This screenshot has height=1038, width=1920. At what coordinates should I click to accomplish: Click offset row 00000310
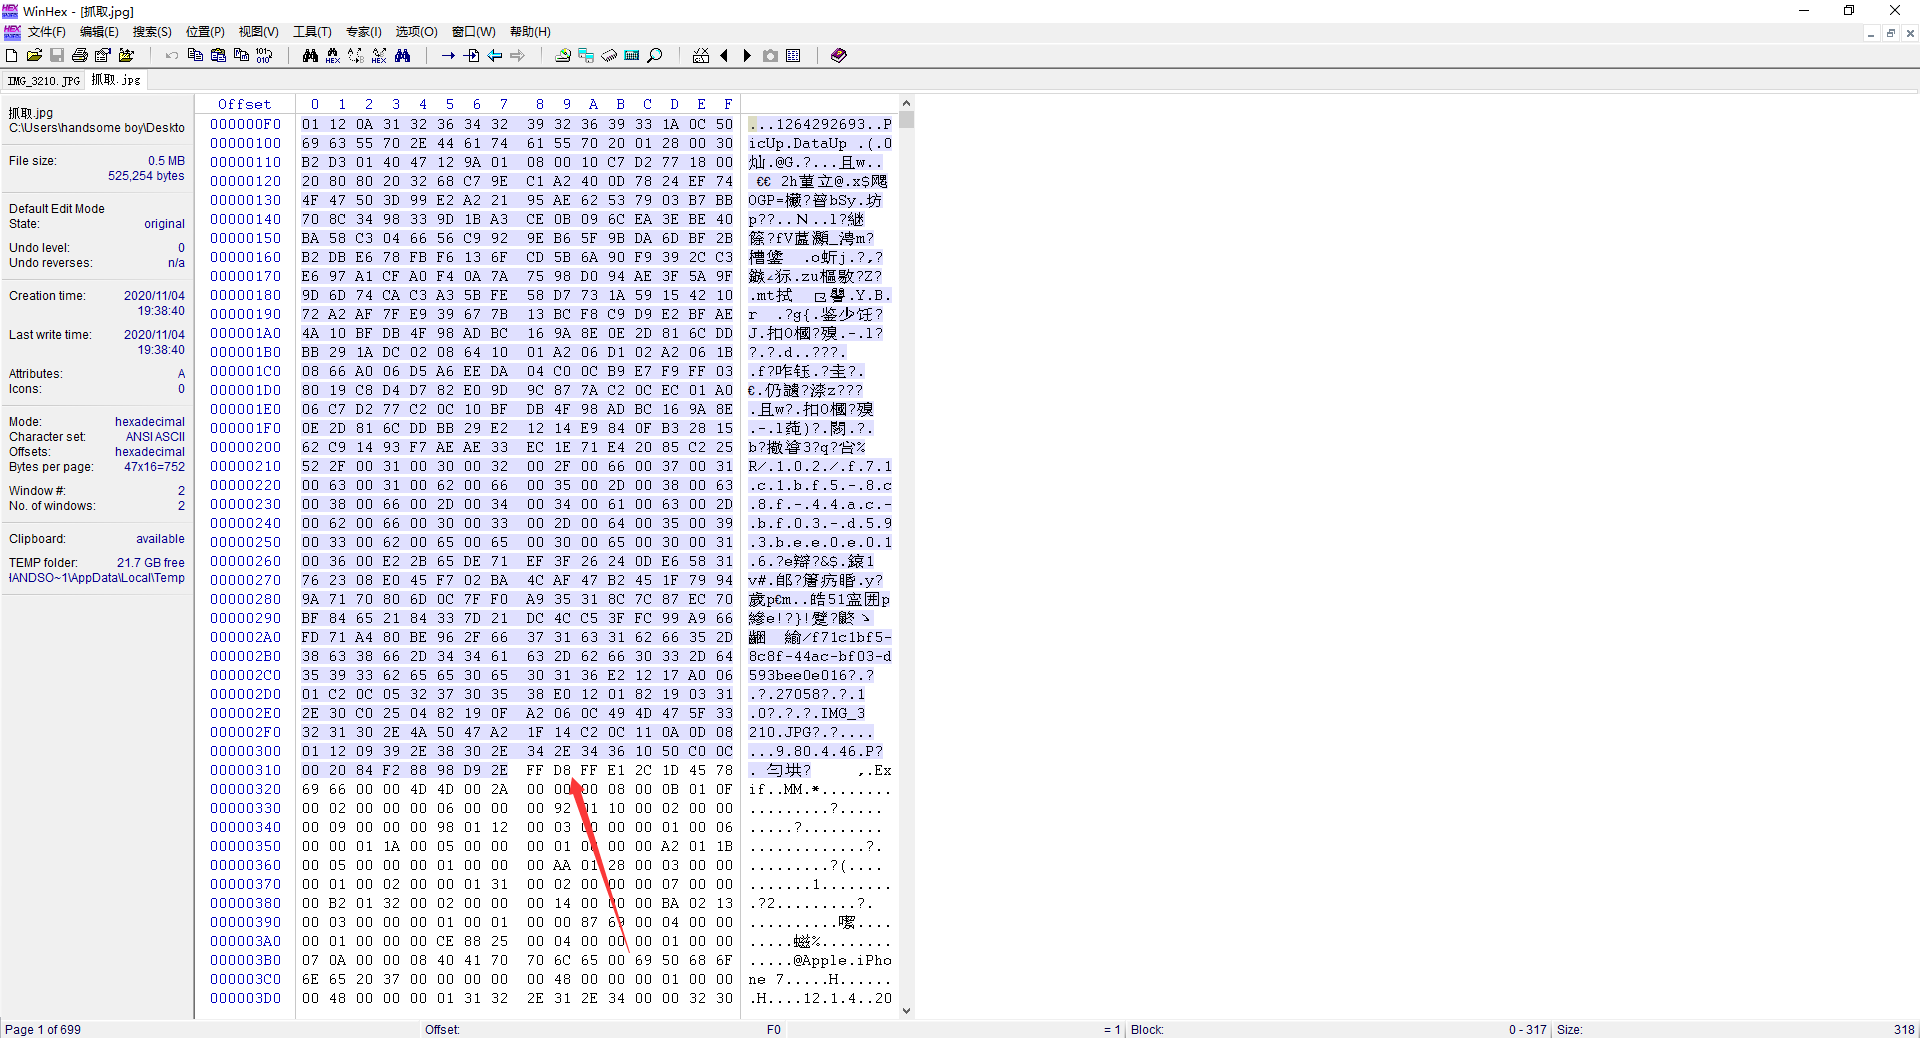tap(245, 770)
